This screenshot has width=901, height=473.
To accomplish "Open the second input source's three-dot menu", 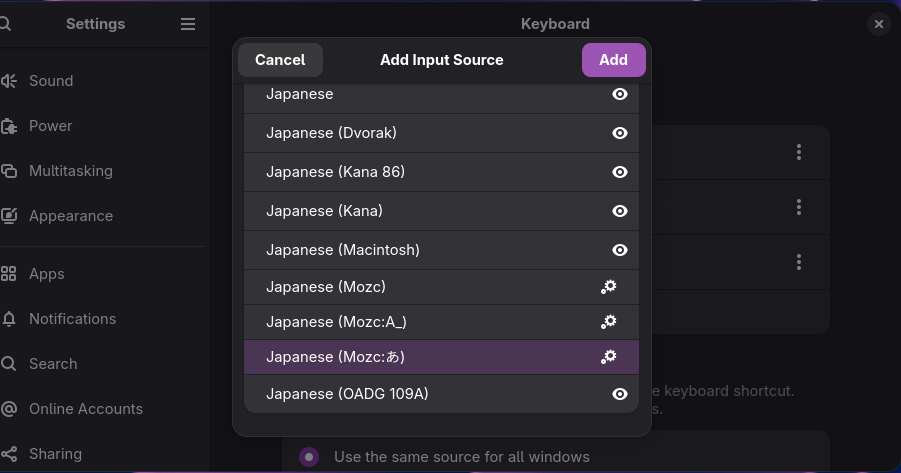I will (798, 207).
